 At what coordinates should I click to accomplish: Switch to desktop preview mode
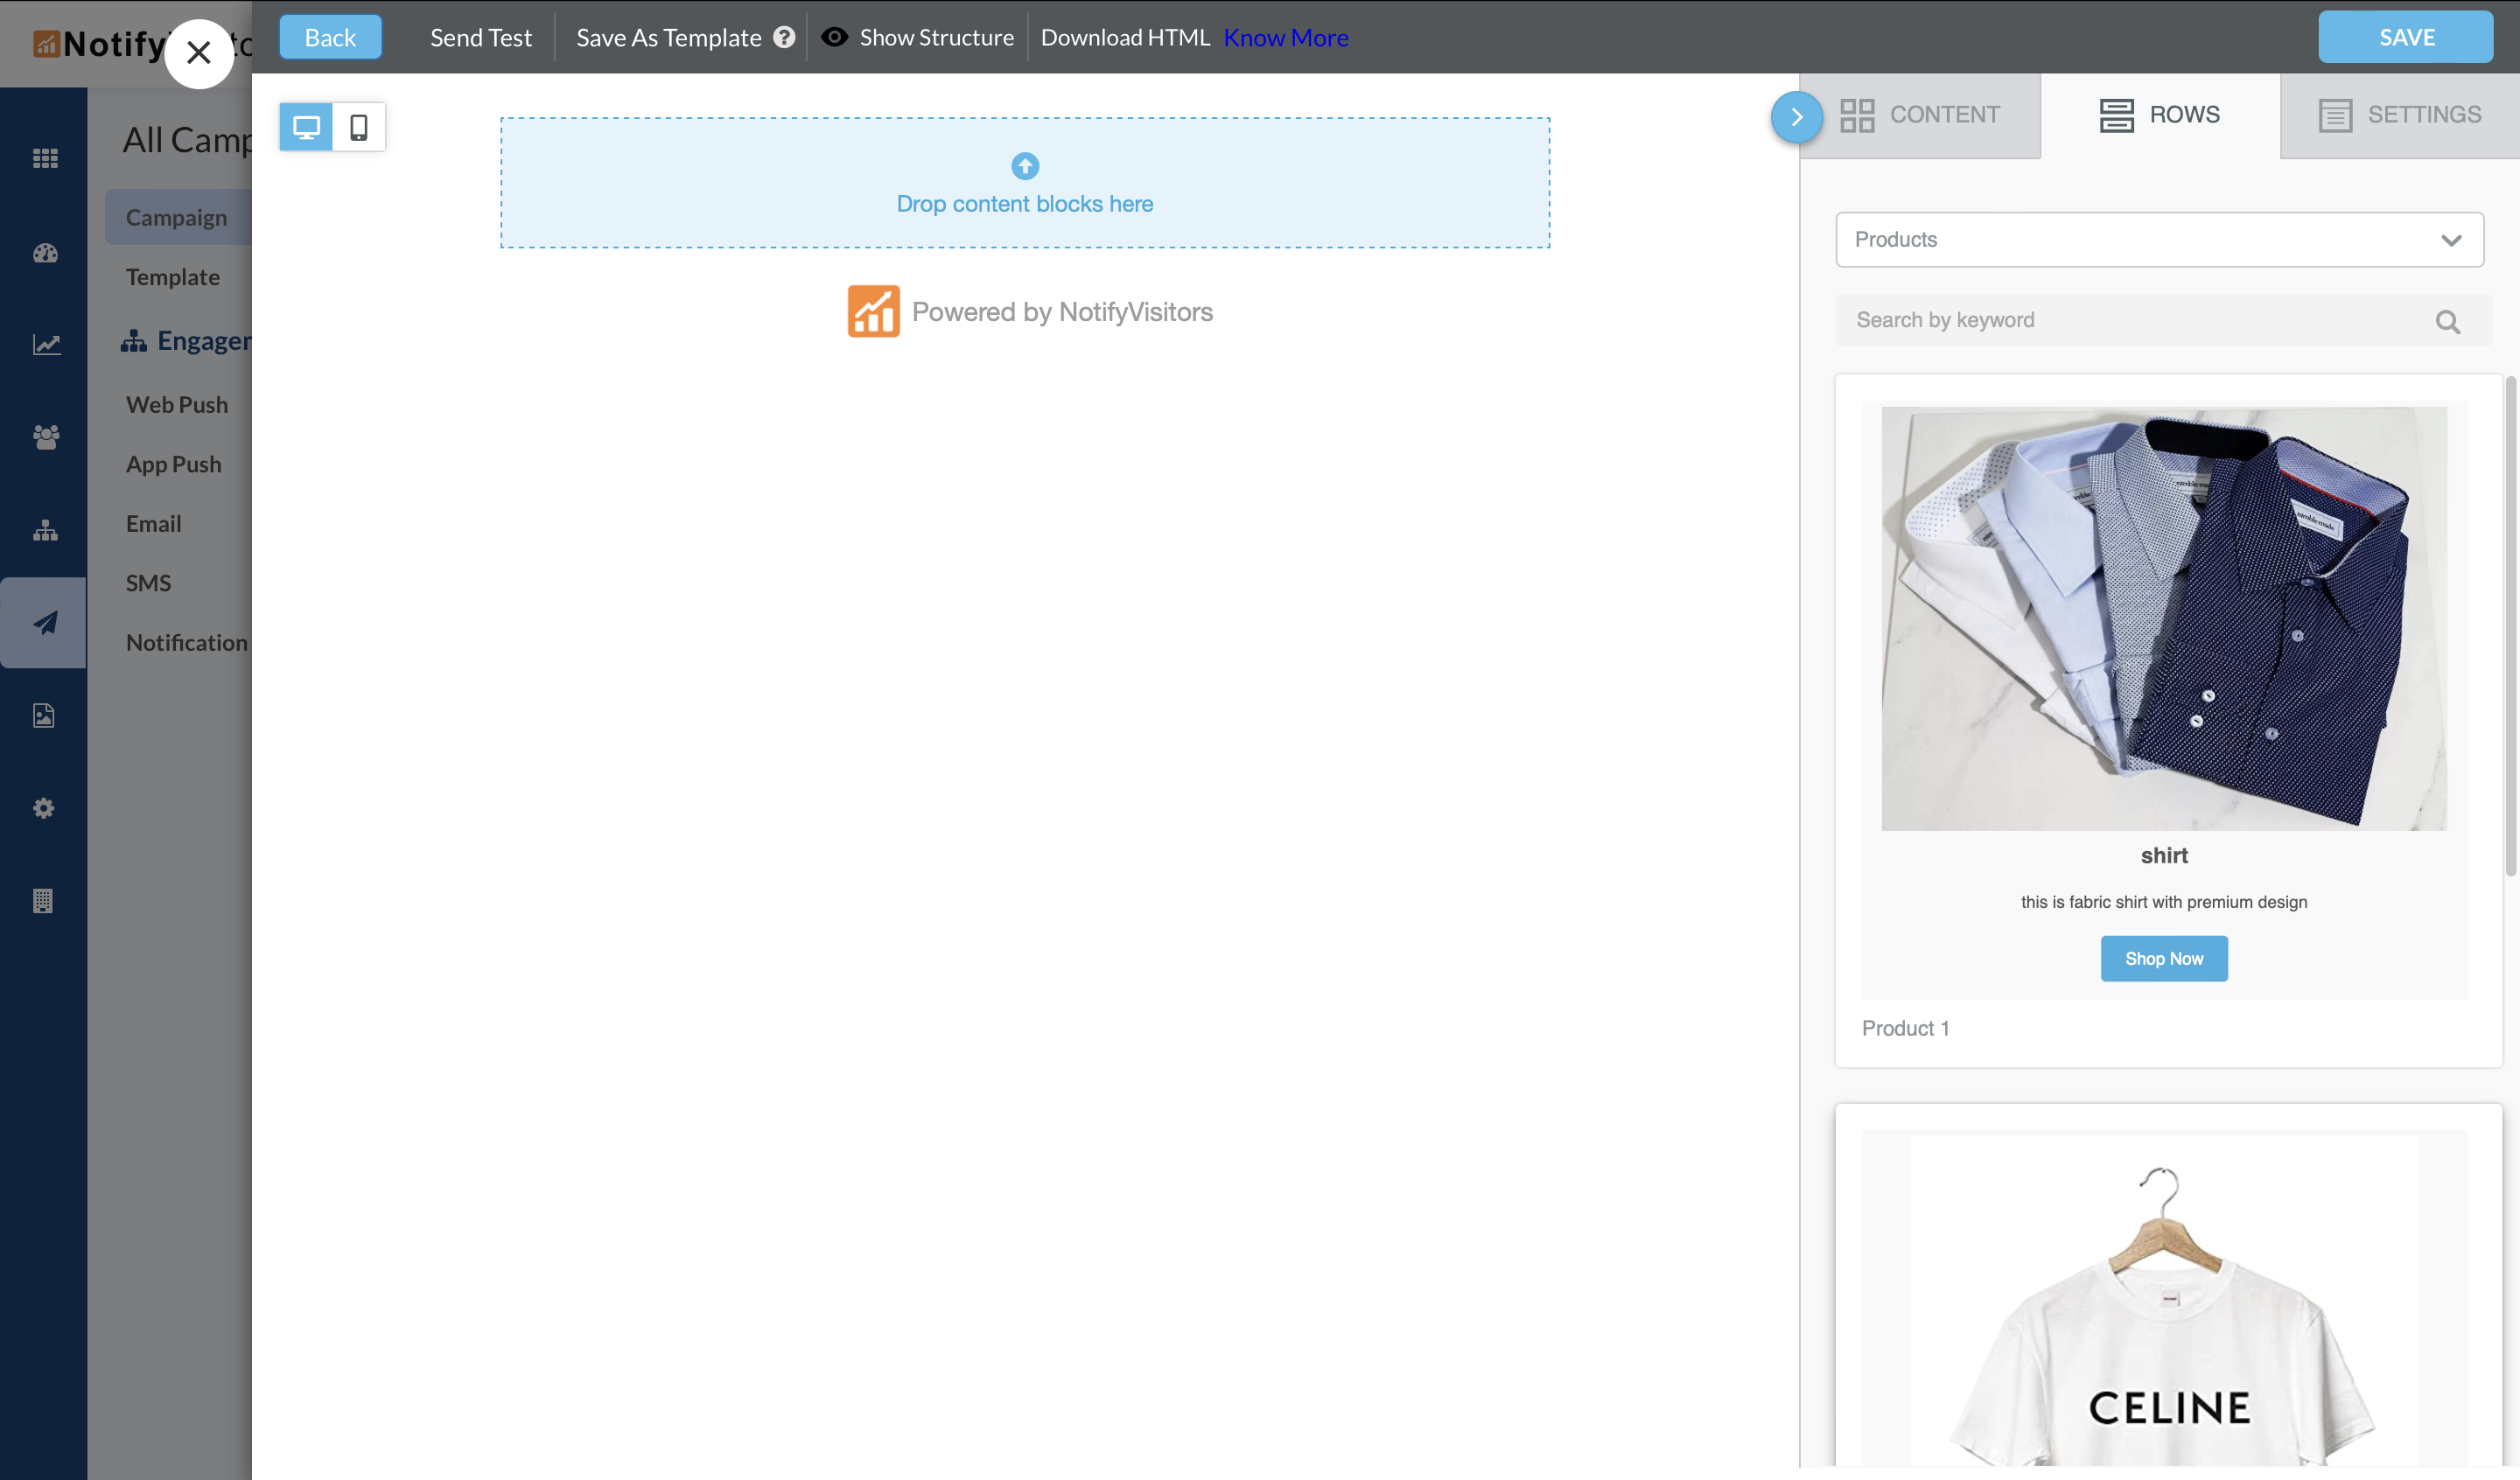[x=306, y=127]
